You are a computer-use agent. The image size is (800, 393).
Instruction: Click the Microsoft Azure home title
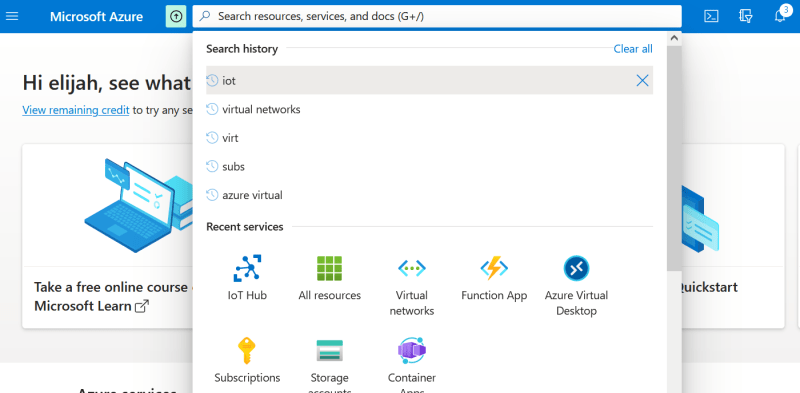pyautogui.click(x=96, y=16)
